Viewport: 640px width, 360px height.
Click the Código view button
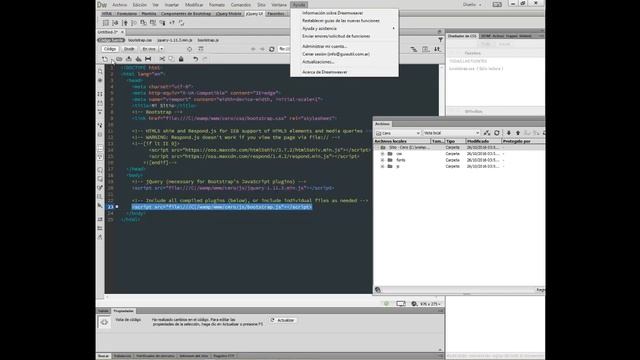tap(109, 49)
